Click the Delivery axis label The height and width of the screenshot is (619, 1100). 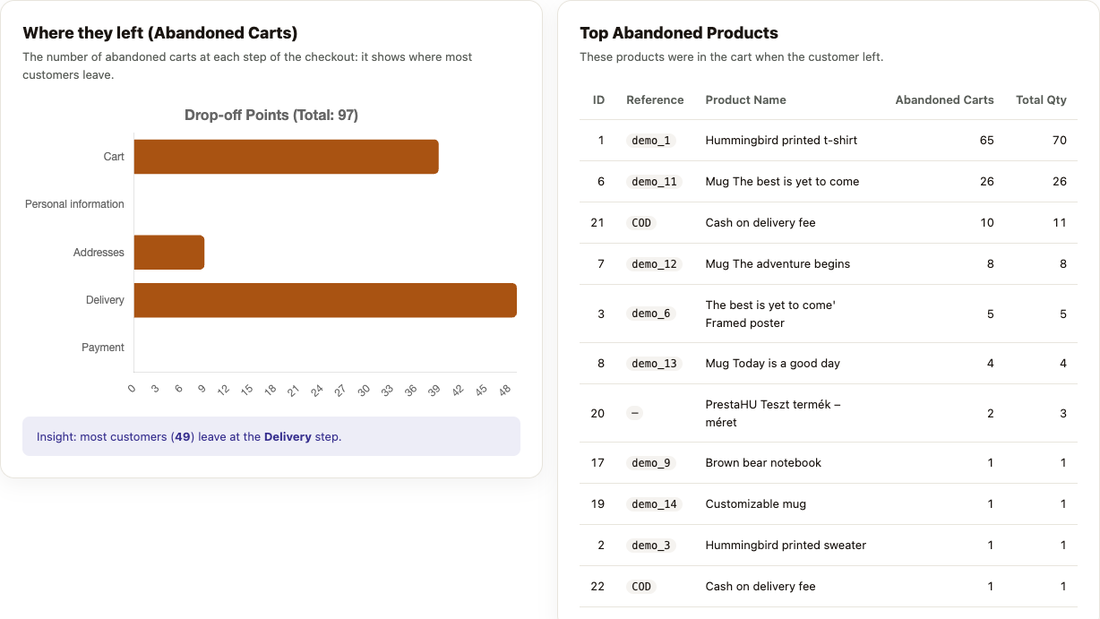pyautogui.click(x=105, y=300)
